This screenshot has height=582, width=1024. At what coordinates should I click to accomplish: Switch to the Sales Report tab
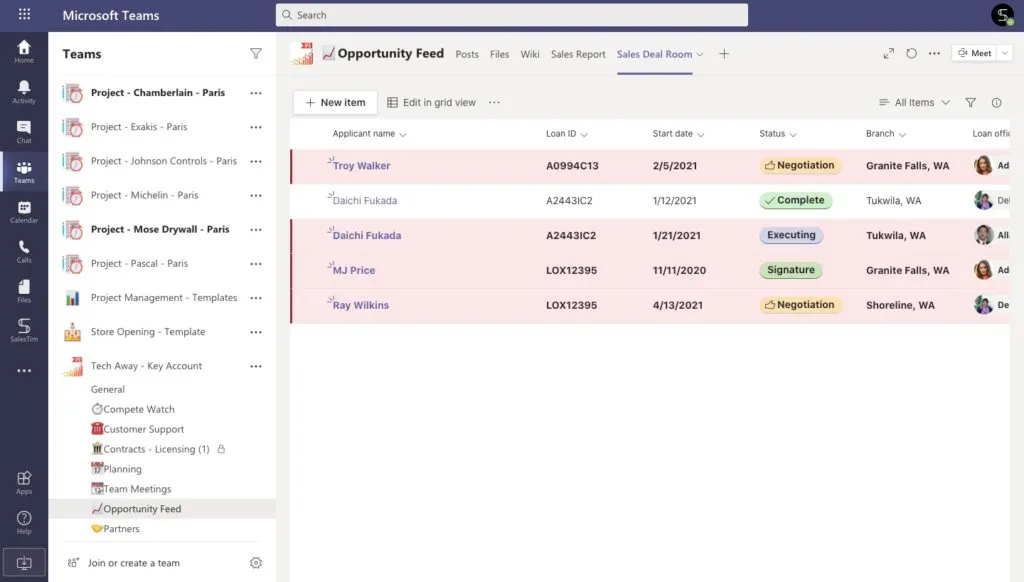tap(578, 54)
